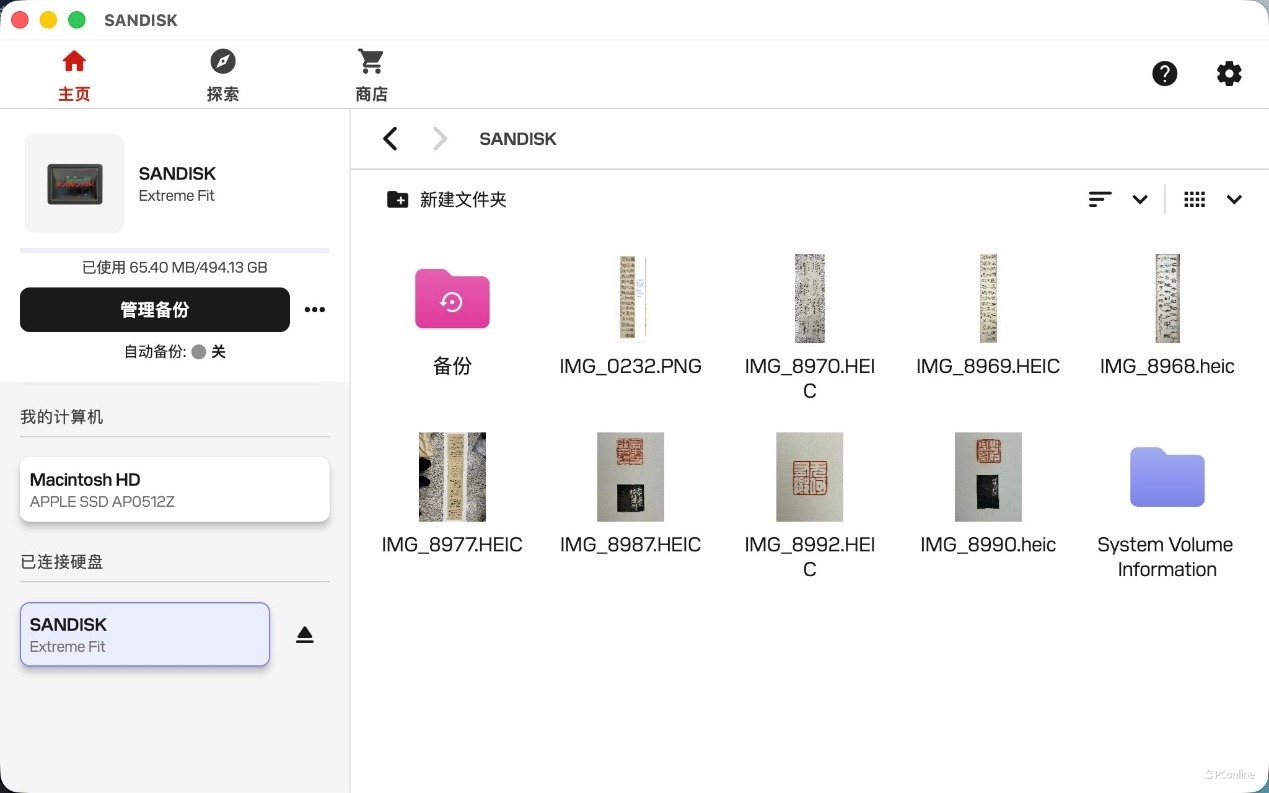
Task: Select IMG_8990.heic thumbnail
Action: pos(988,477)
